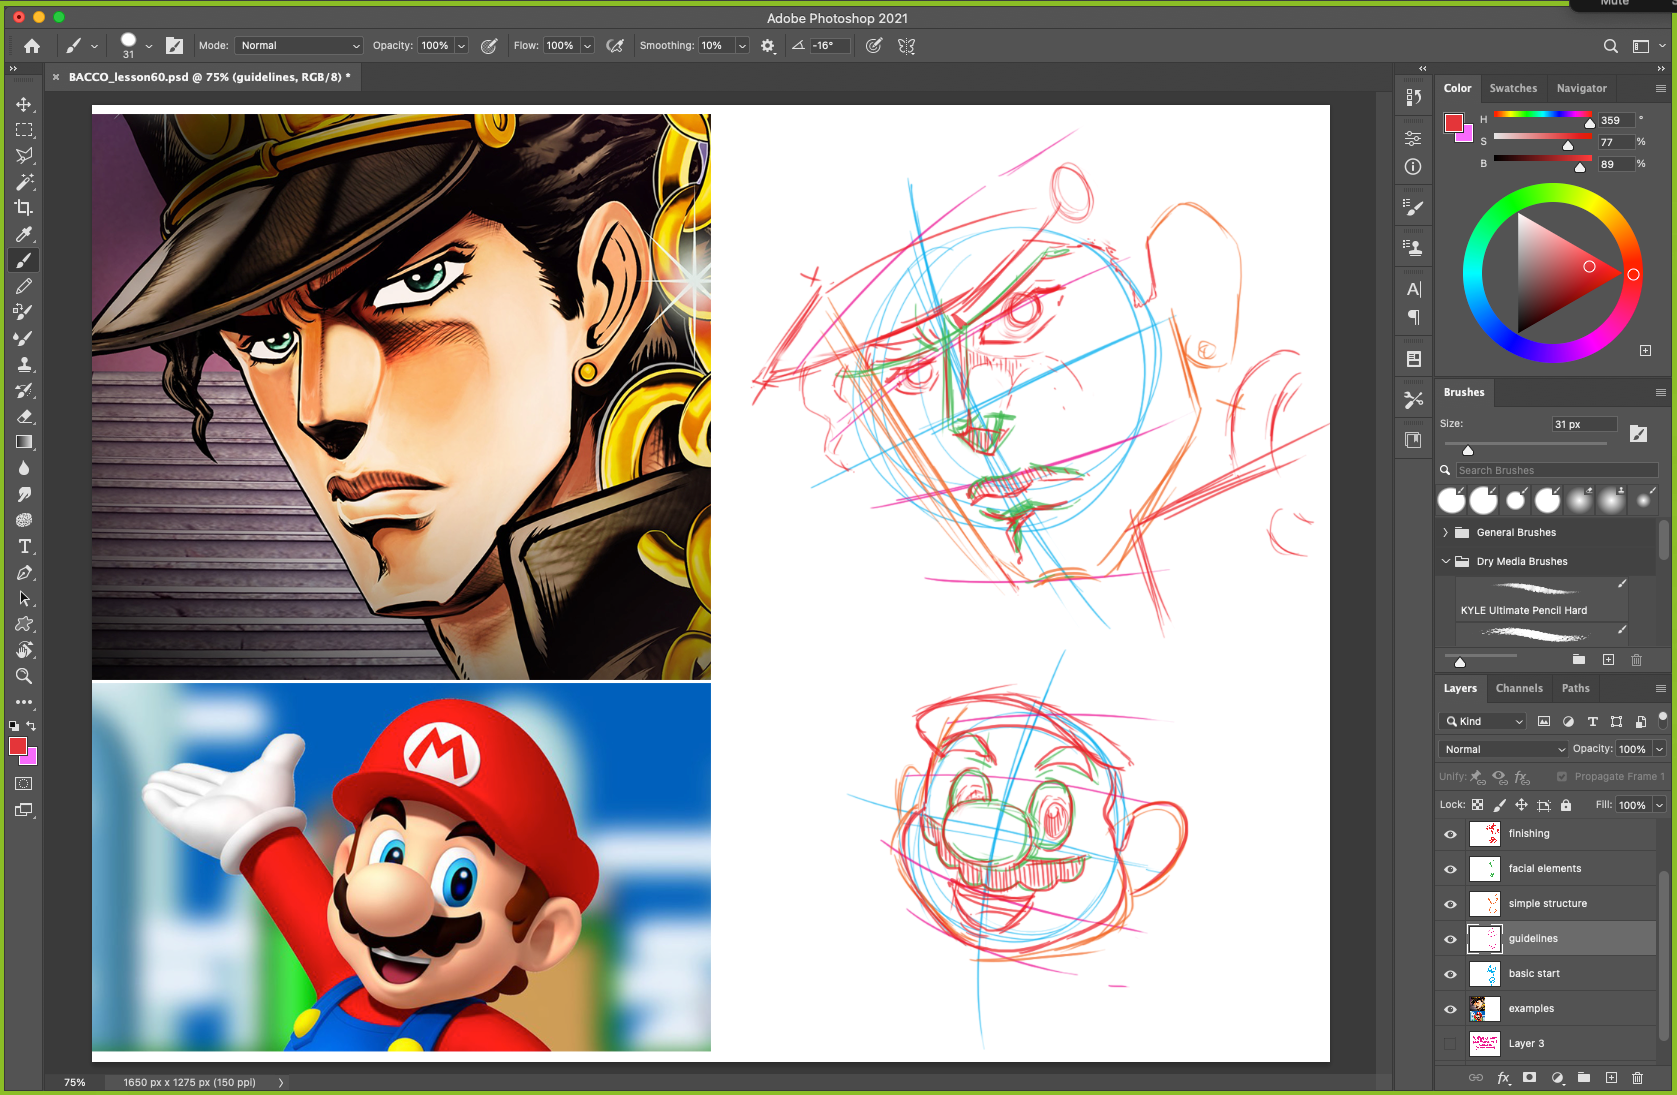Switch to the Channels tab
1677x1095 pixels.
[x=1519, y=688]
